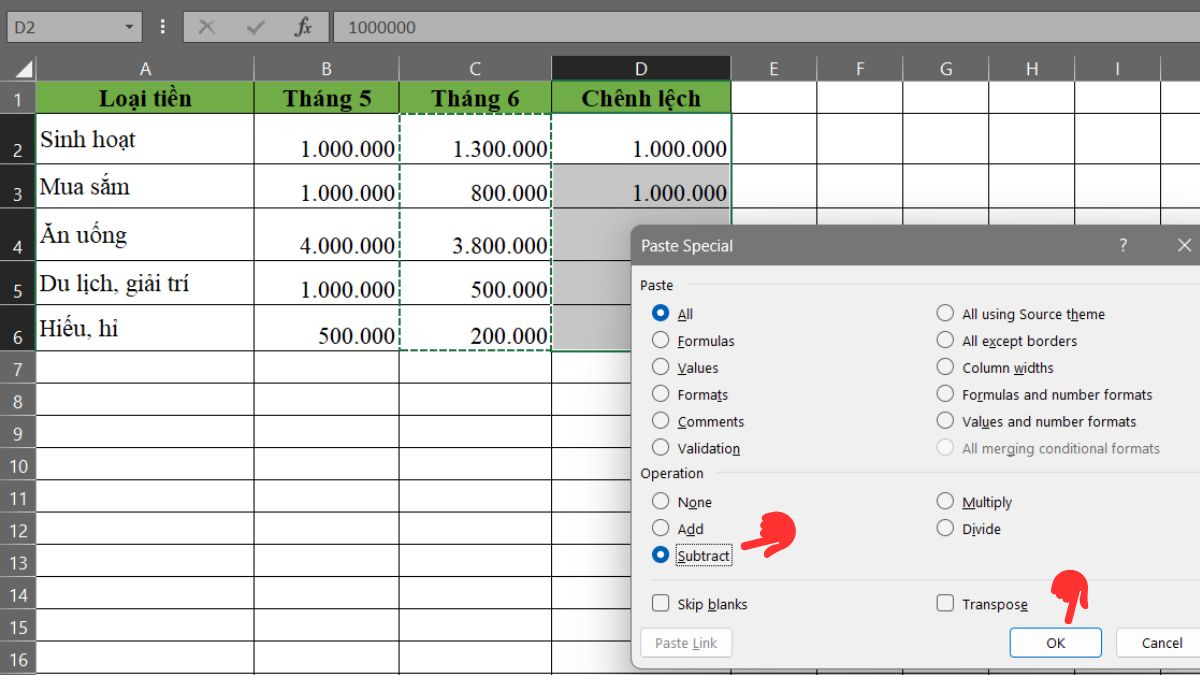Viewport: 1200px width, 675px height.
Task: Select Values and number formats option
Action: [x=945, y=421]
